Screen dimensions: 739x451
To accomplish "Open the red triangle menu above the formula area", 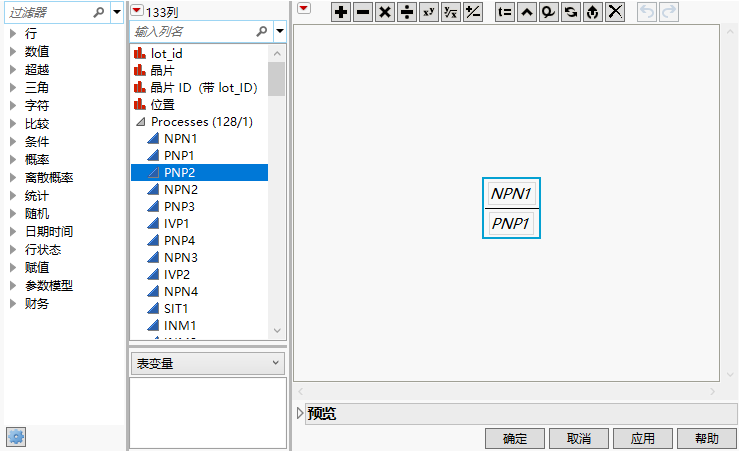I will point(304,8).
